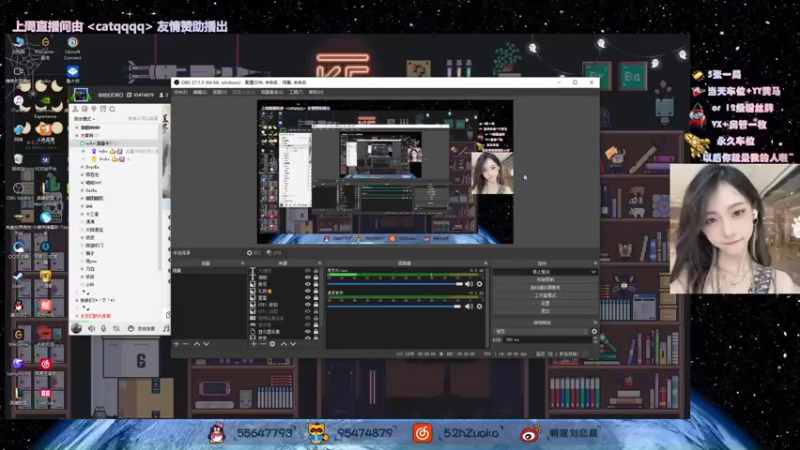Open source properties gear in Sources dock
This screenshot has height=450, width=800.
(272, 344)
